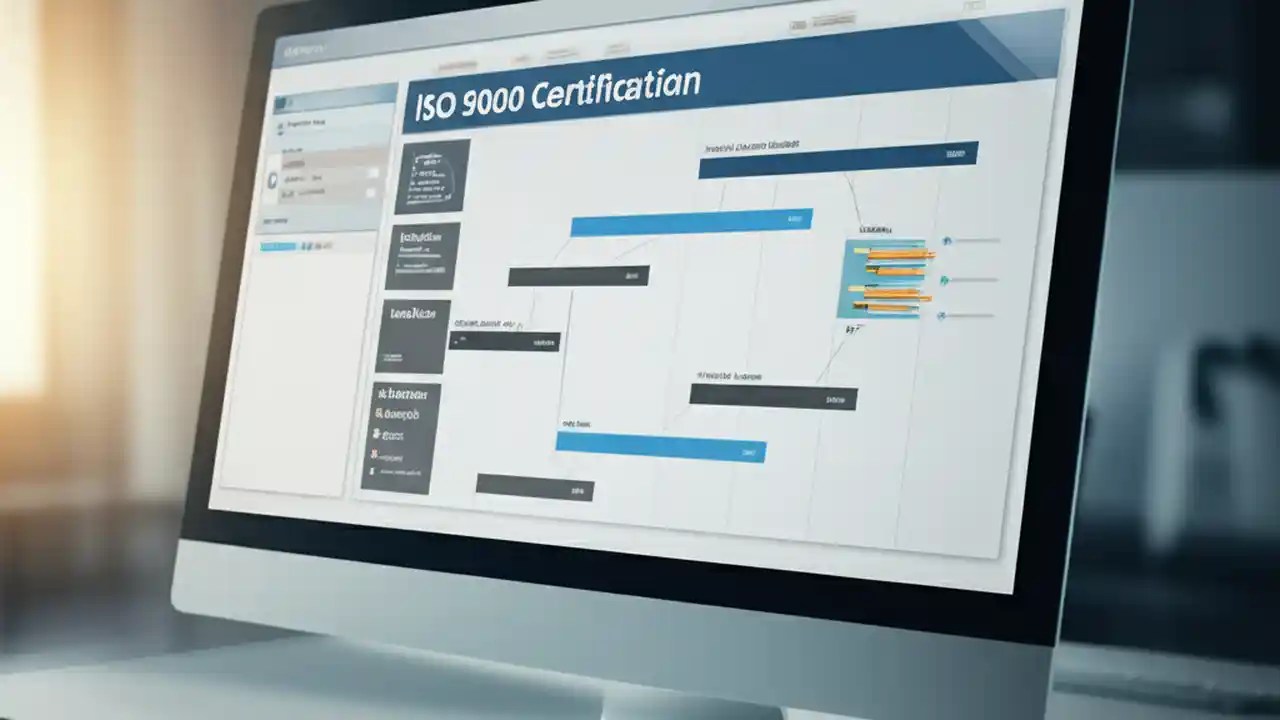Click the icon left of the bottom slider
Screen dimensions: 1280x720
pos(941,315)
